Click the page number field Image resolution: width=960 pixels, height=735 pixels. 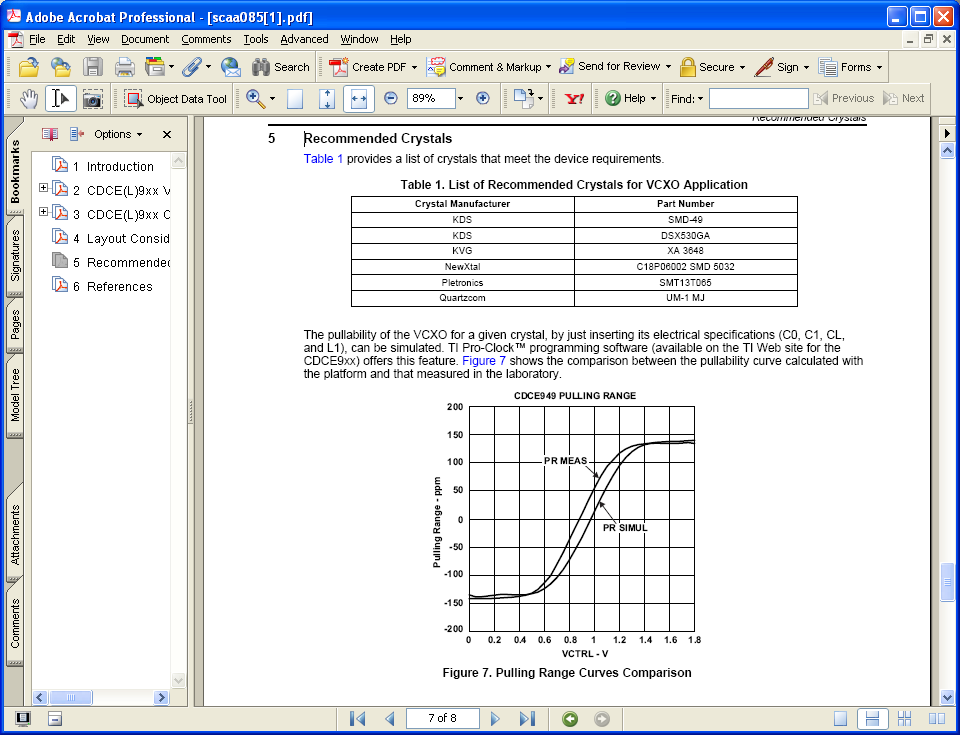pos(443,718)
